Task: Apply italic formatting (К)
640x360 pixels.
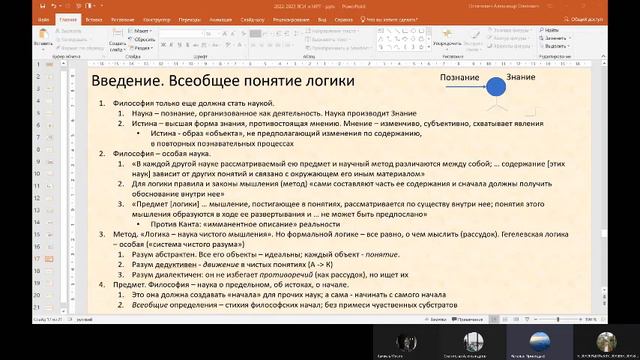Action: tap(171, 45)
